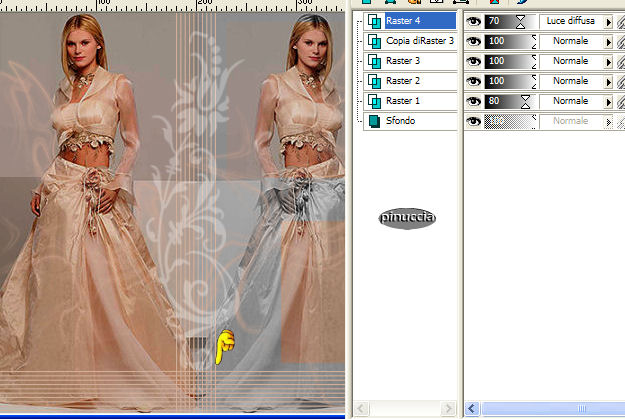This screenshot has height=419, width=625.
Task: Adjust Raster 1 opacity slider showing 80
Action: pyautogui.click(x=510, y=101)
